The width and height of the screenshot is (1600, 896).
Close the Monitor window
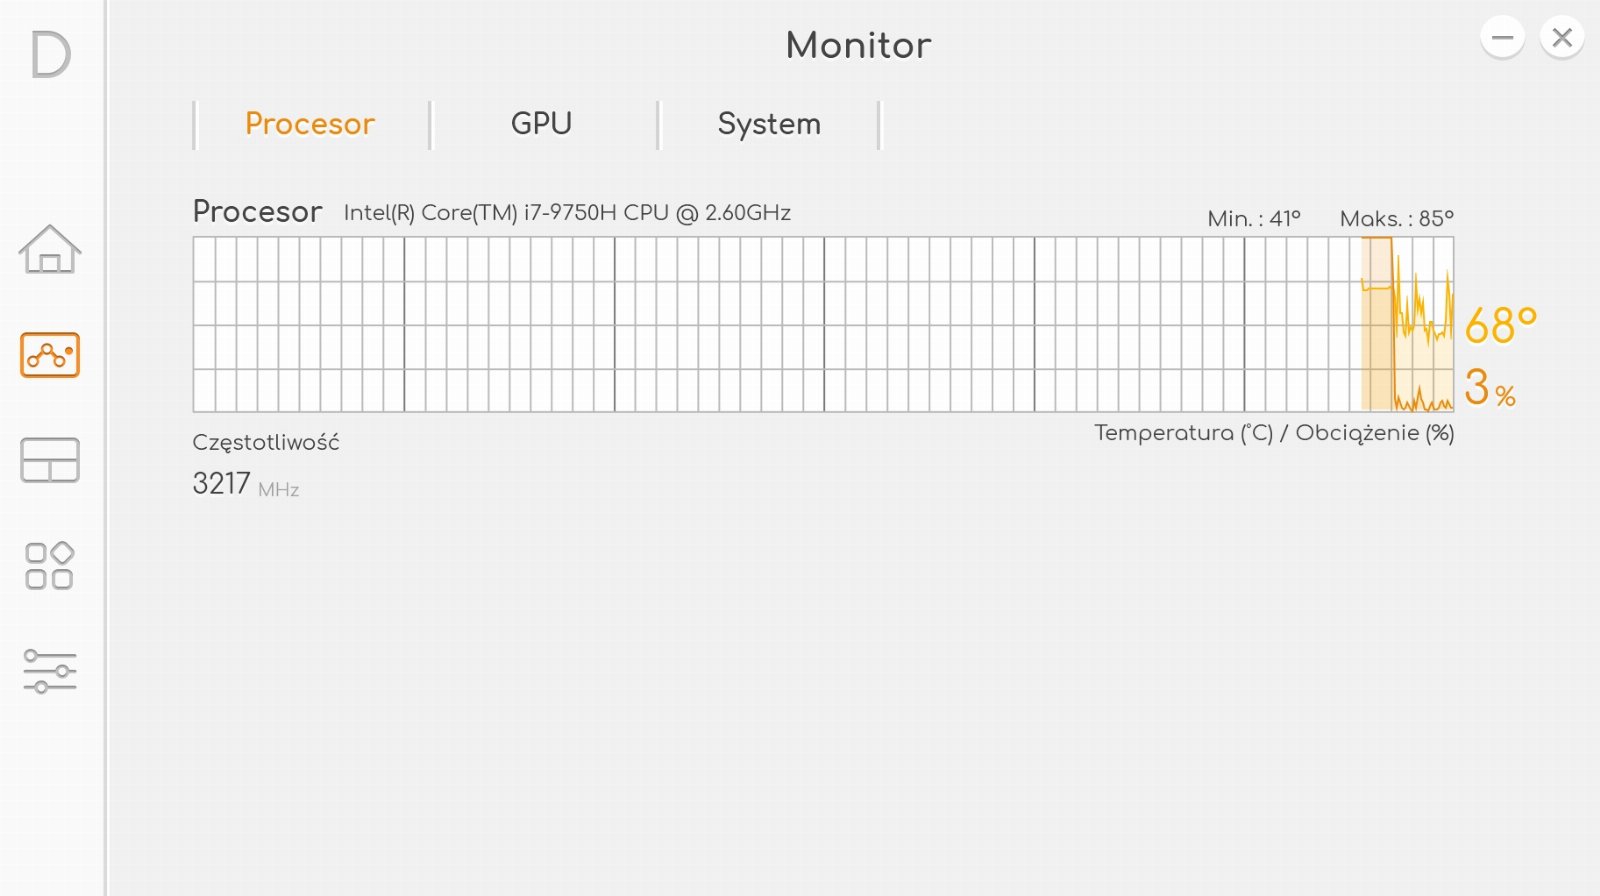tap(1562, 38)
